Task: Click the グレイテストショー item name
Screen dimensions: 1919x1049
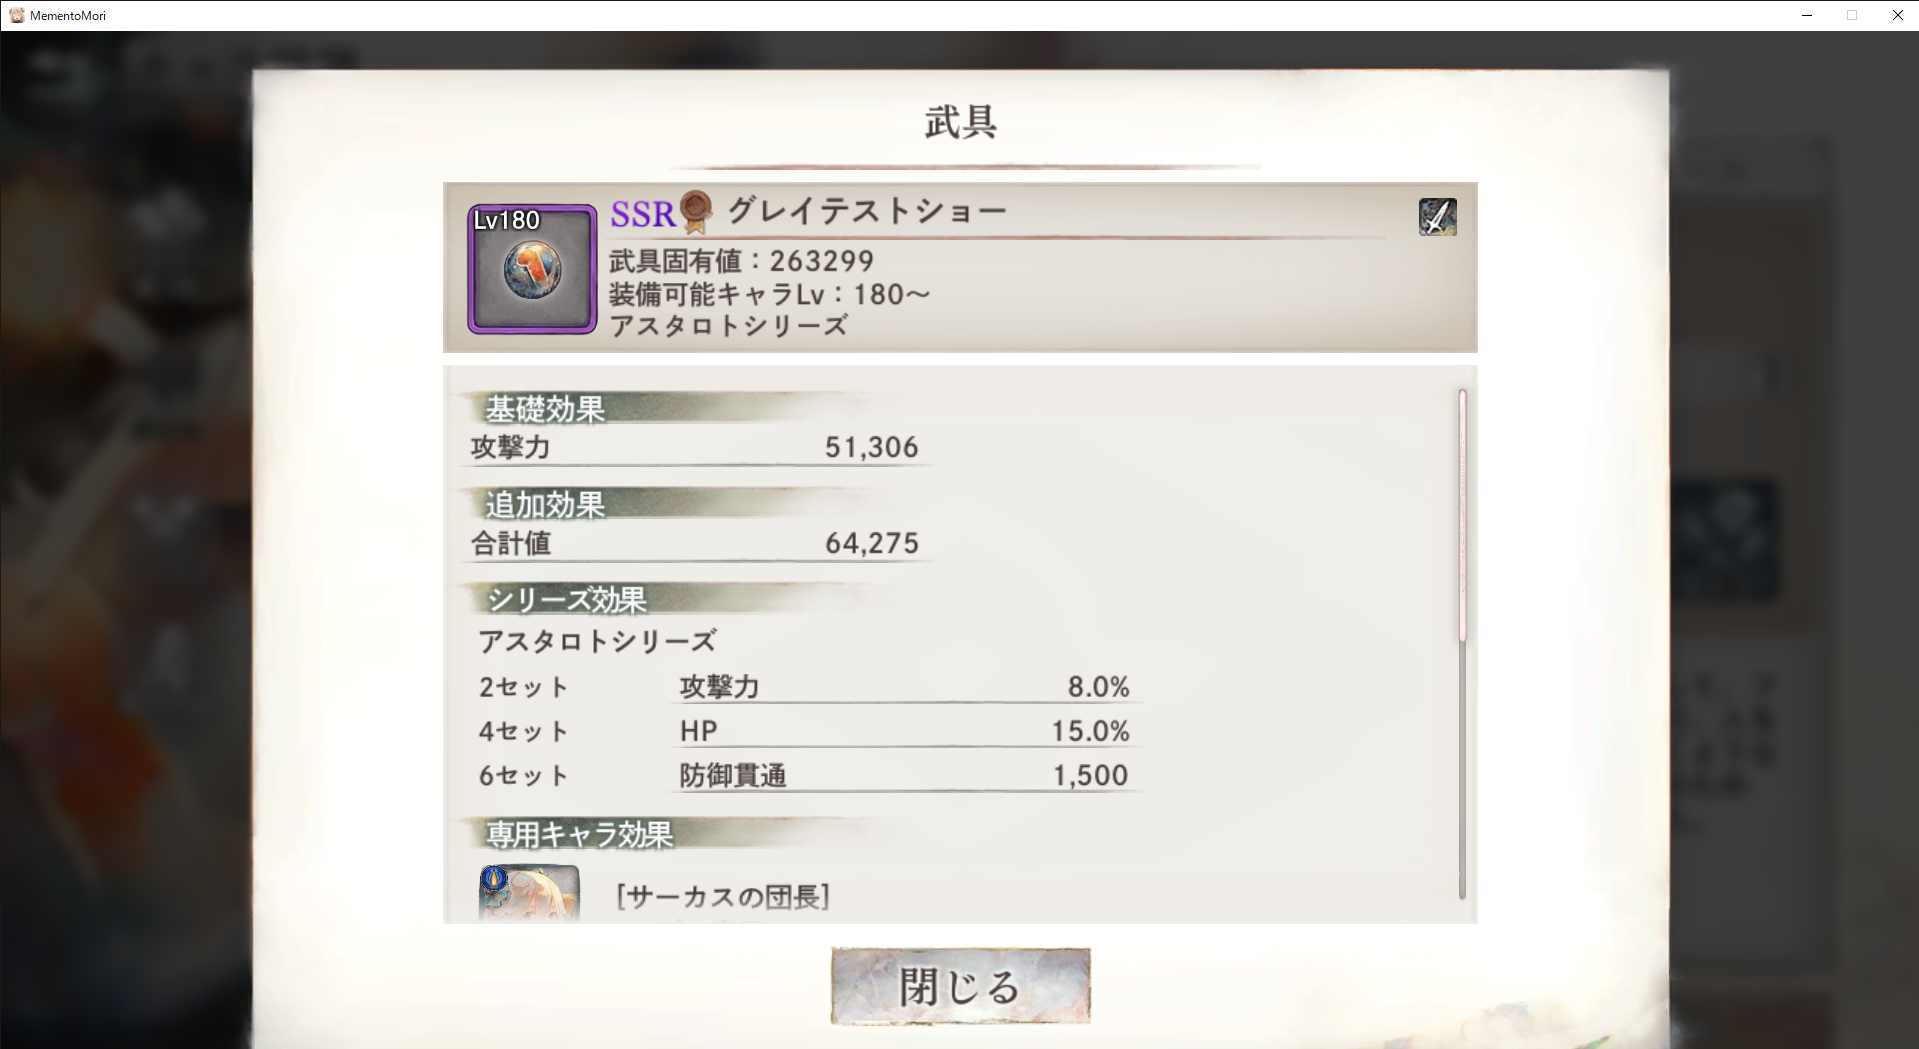Action: pyautogui.click(x=867, y=210)
